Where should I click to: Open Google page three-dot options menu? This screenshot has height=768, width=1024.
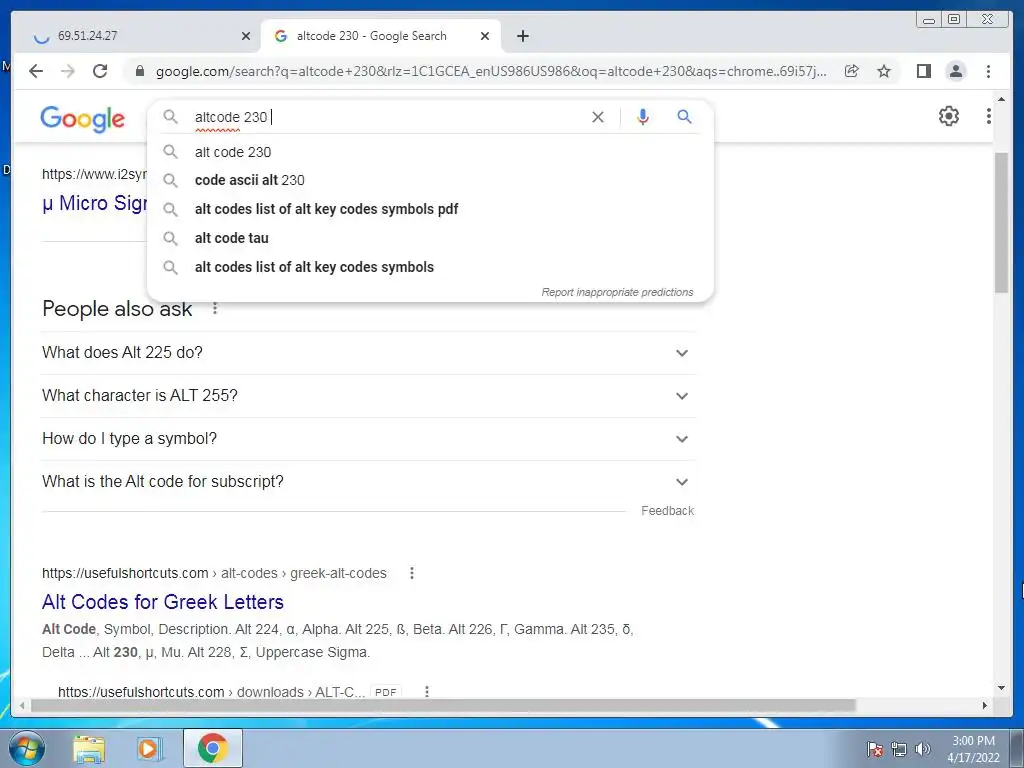pyautogui.click(x=988, y=116)
